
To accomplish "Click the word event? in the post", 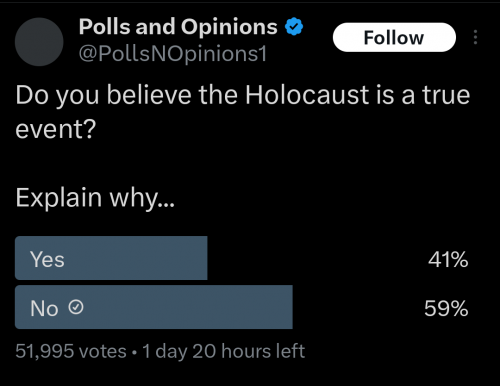I will 56,129.
